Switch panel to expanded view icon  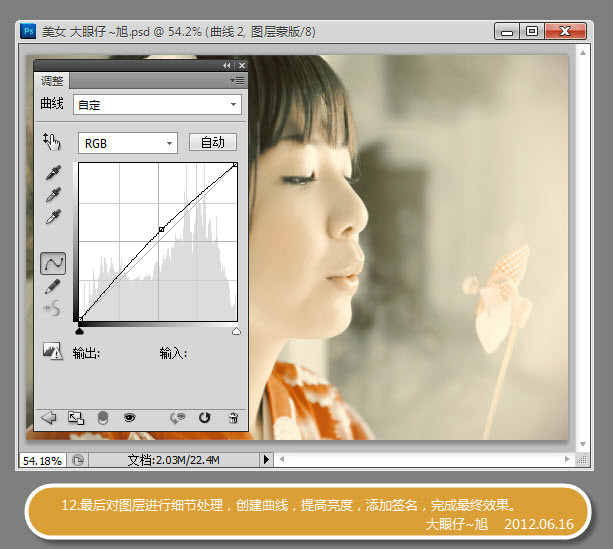click(x=76, y=418)
